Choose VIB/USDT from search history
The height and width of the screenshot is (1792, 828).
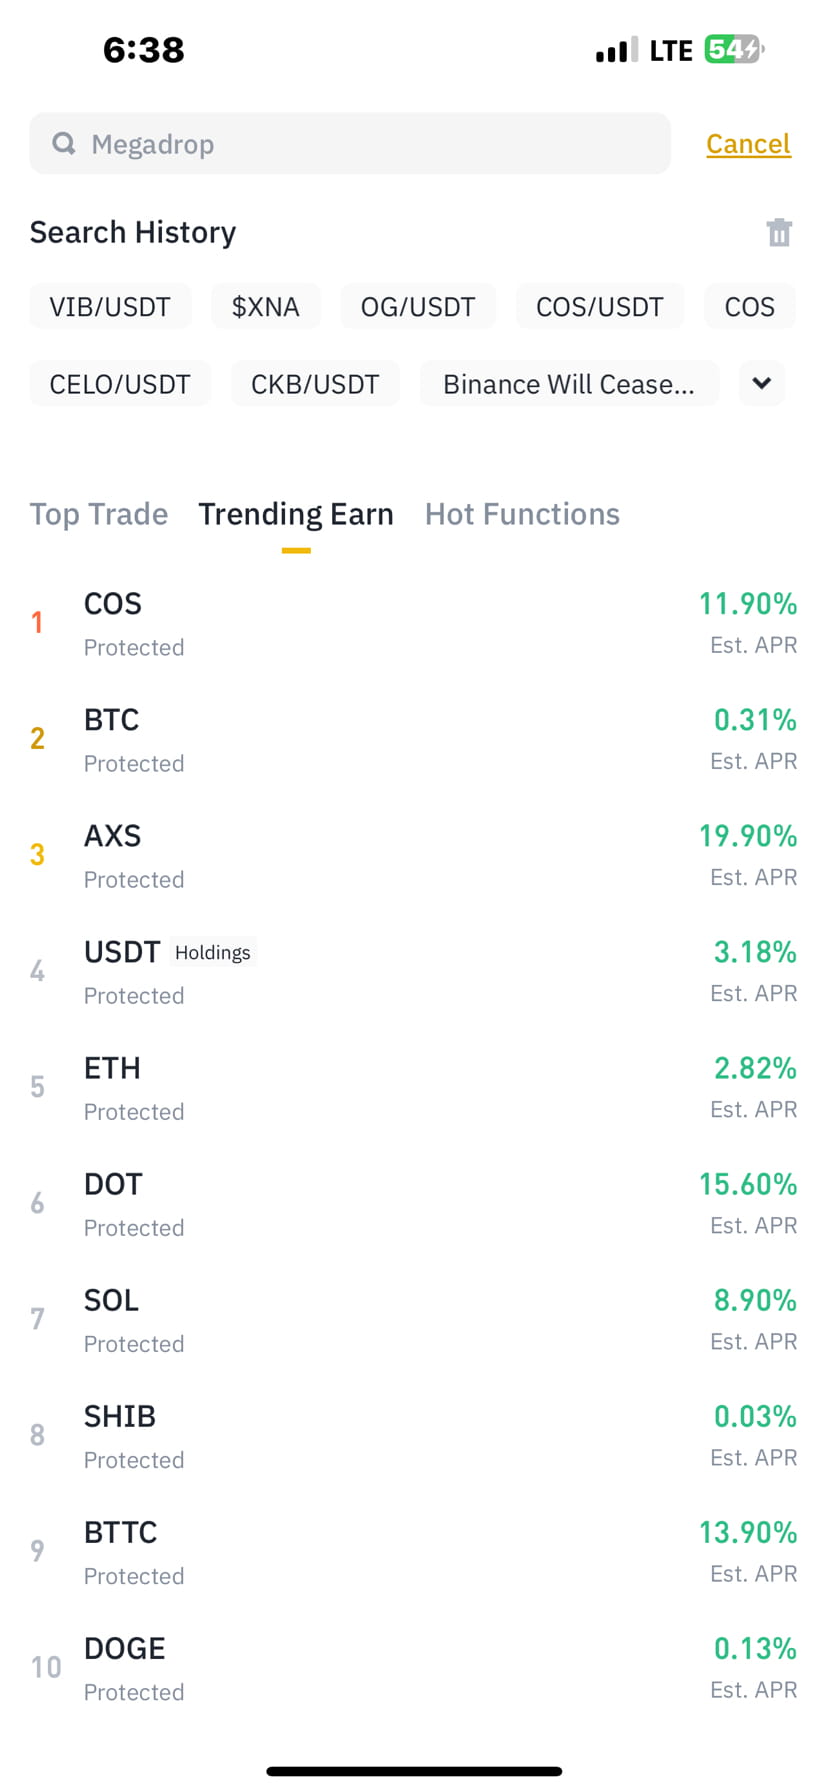(x=110, y=306)
